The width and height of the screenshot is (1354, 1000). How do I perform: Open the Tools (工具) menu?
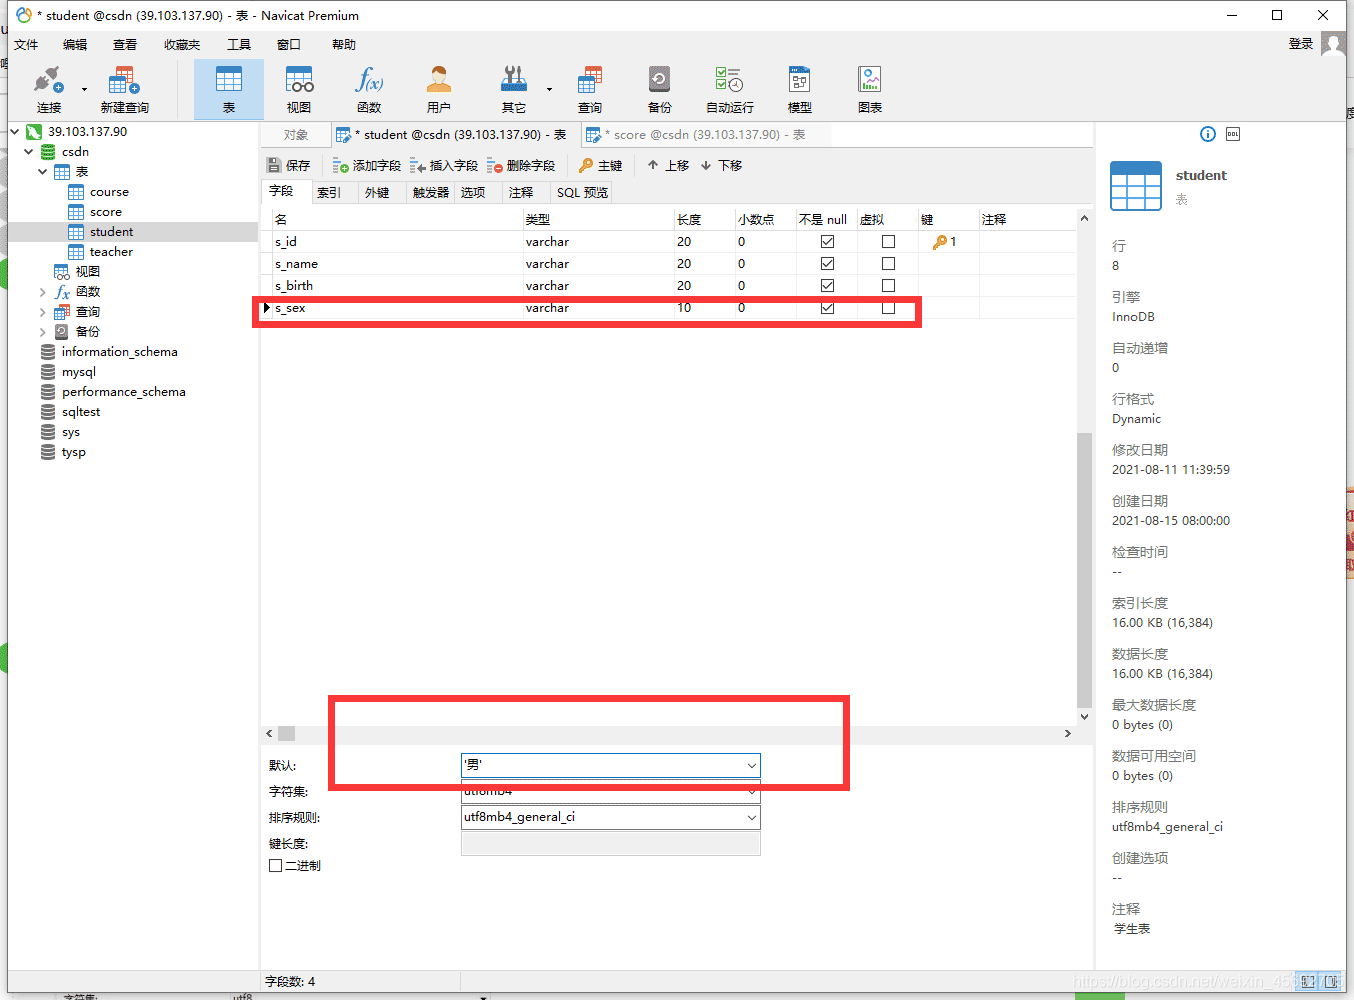[239, 45]
